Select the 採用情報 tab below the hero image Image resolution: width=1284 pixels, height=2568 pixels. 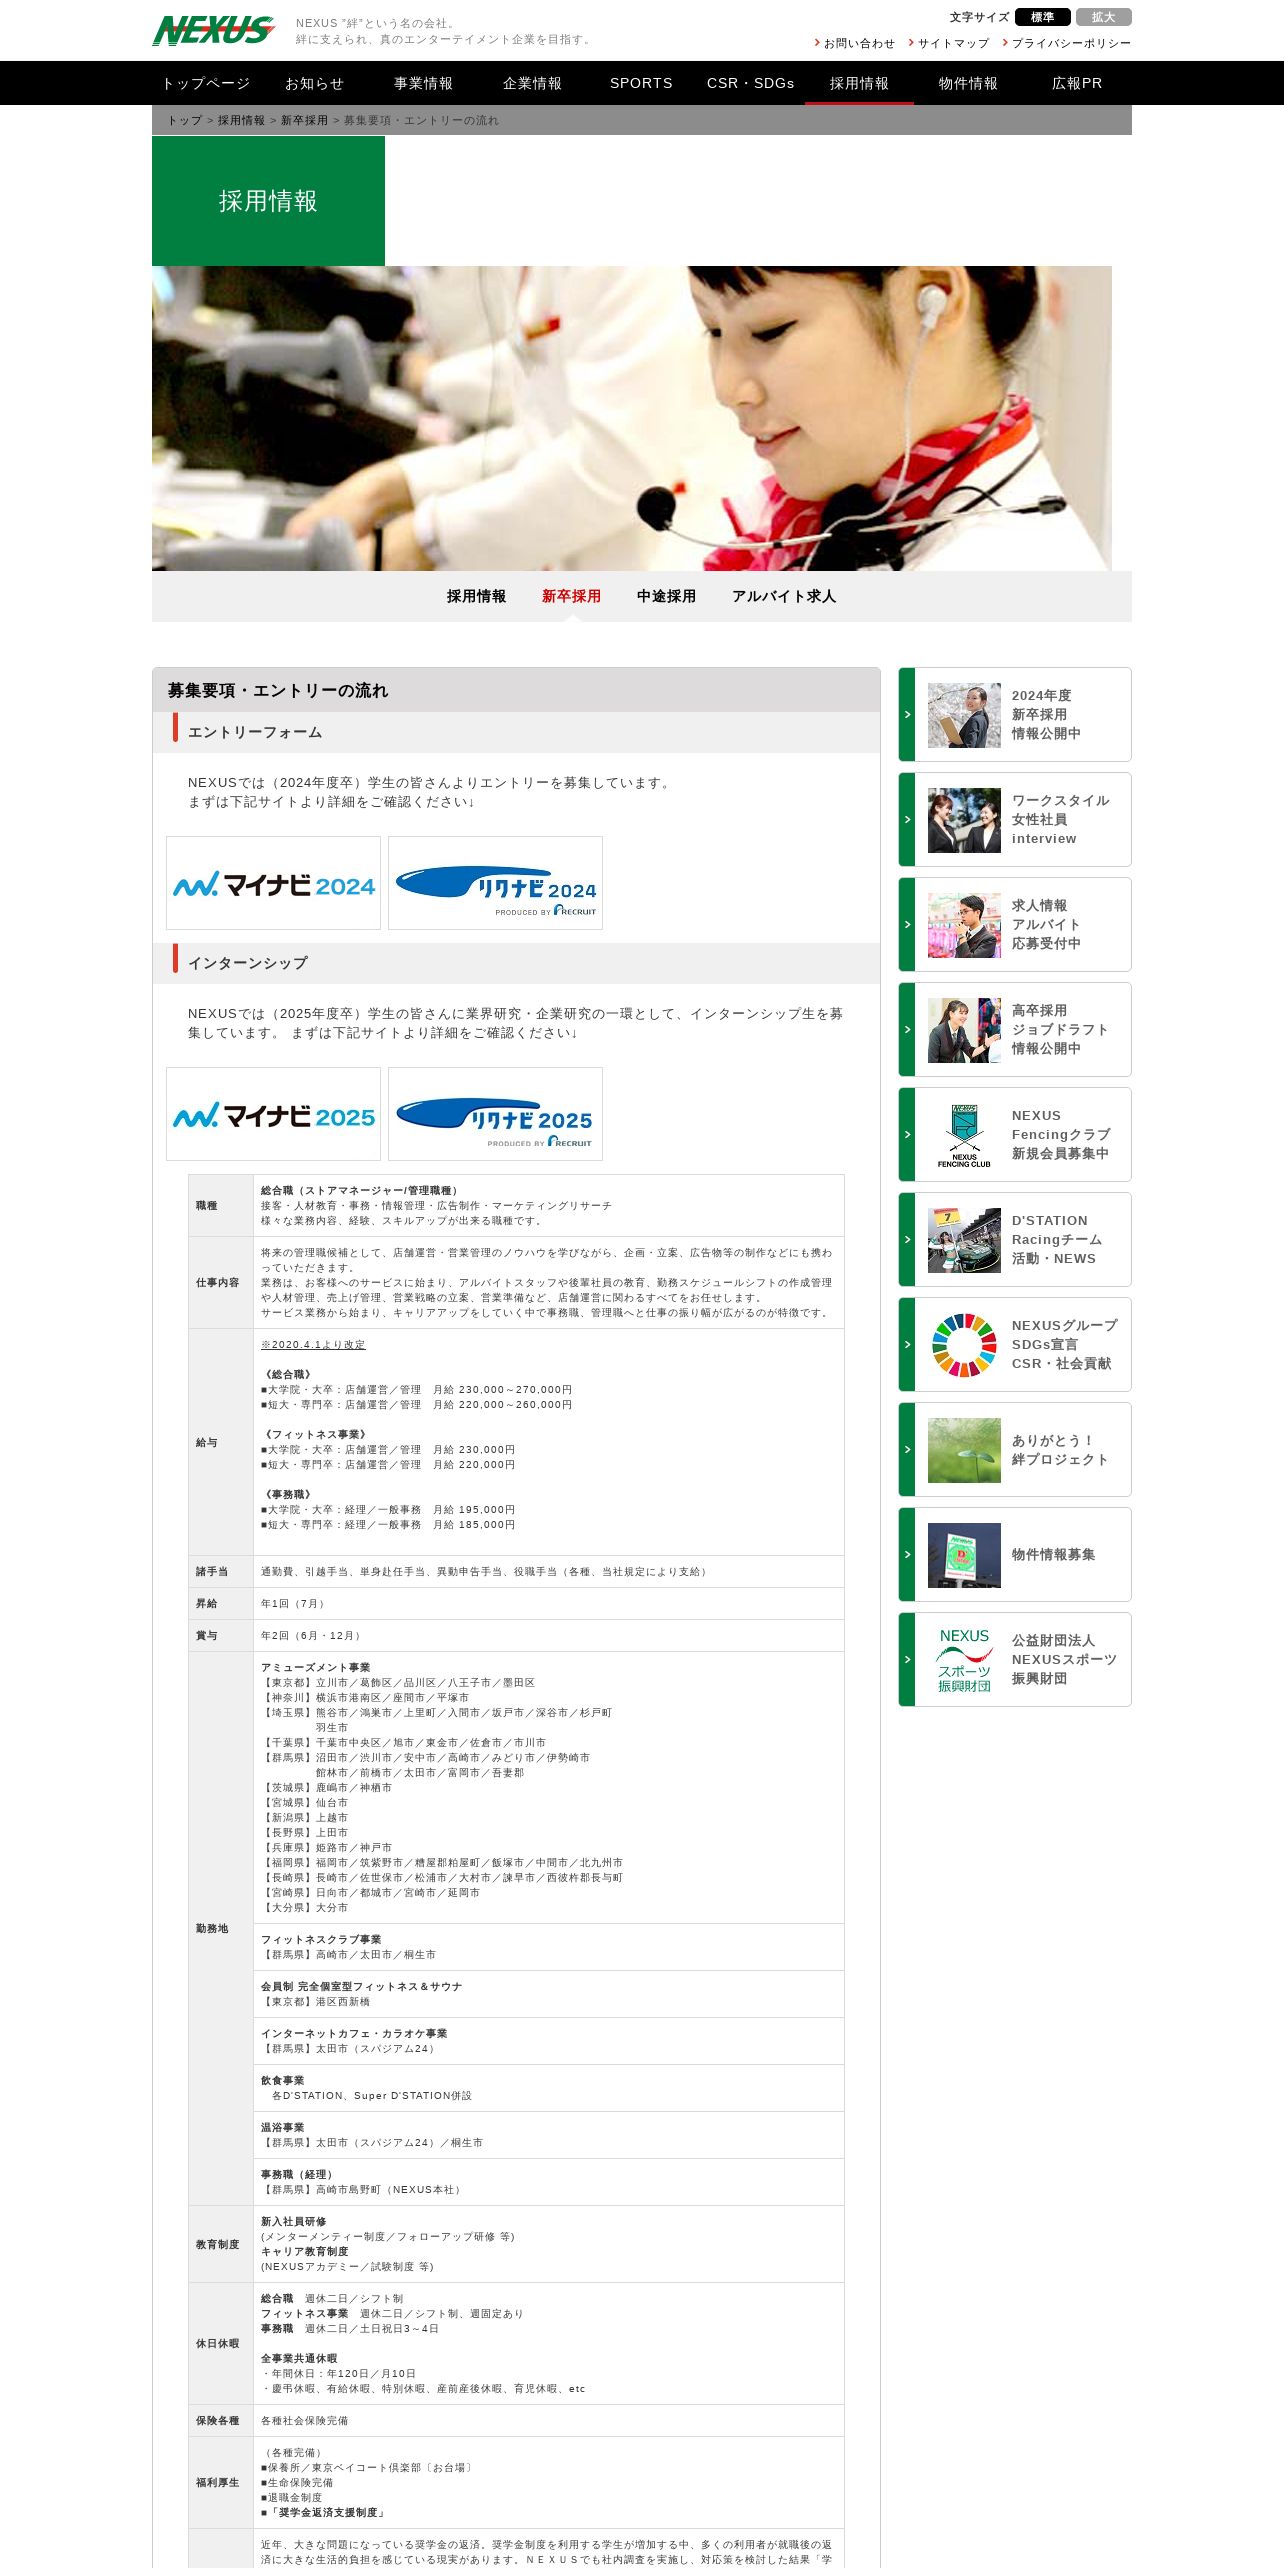[x=476, y=596]
